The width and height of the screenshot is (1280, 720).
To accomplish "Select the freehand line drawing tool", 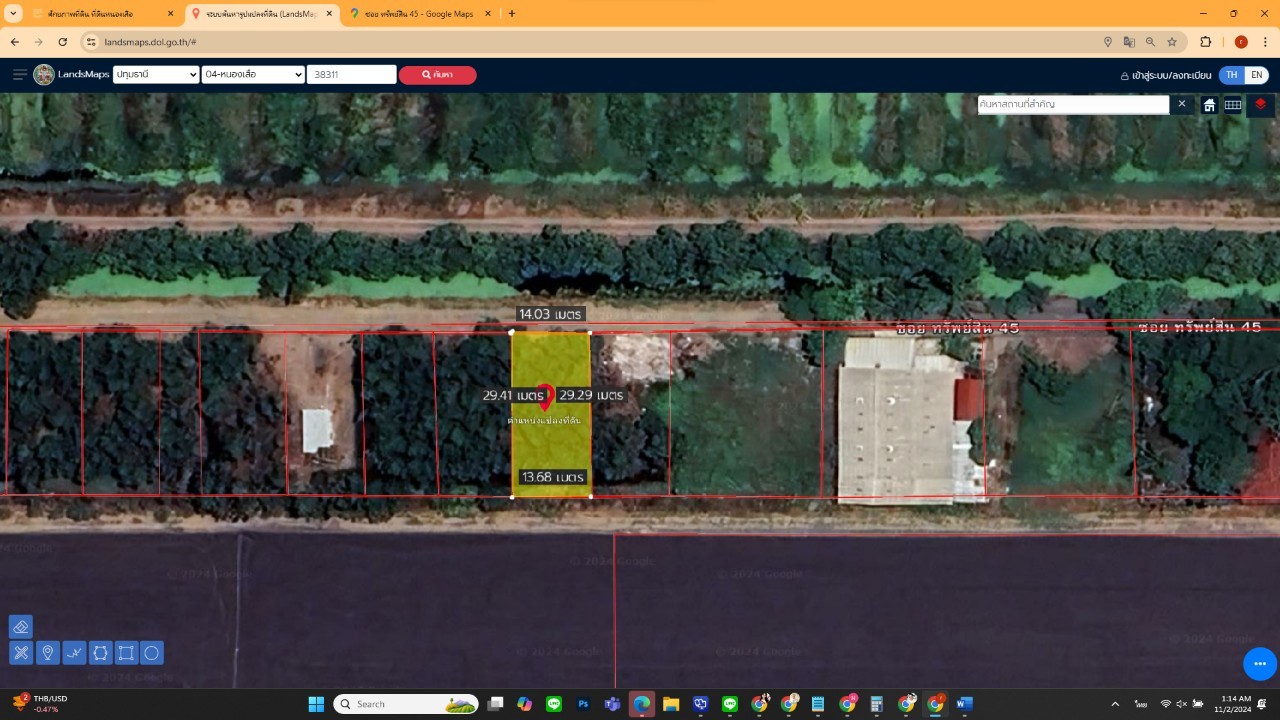I will [74, 653].
